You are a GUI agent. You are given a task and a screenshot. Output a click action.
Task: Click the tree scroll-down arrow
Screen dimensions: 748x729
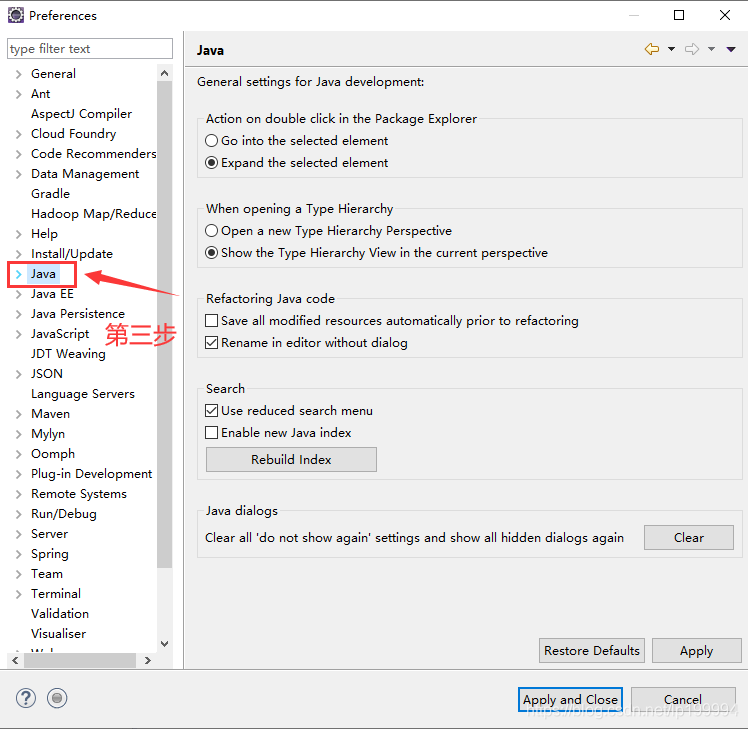[165, 644]
